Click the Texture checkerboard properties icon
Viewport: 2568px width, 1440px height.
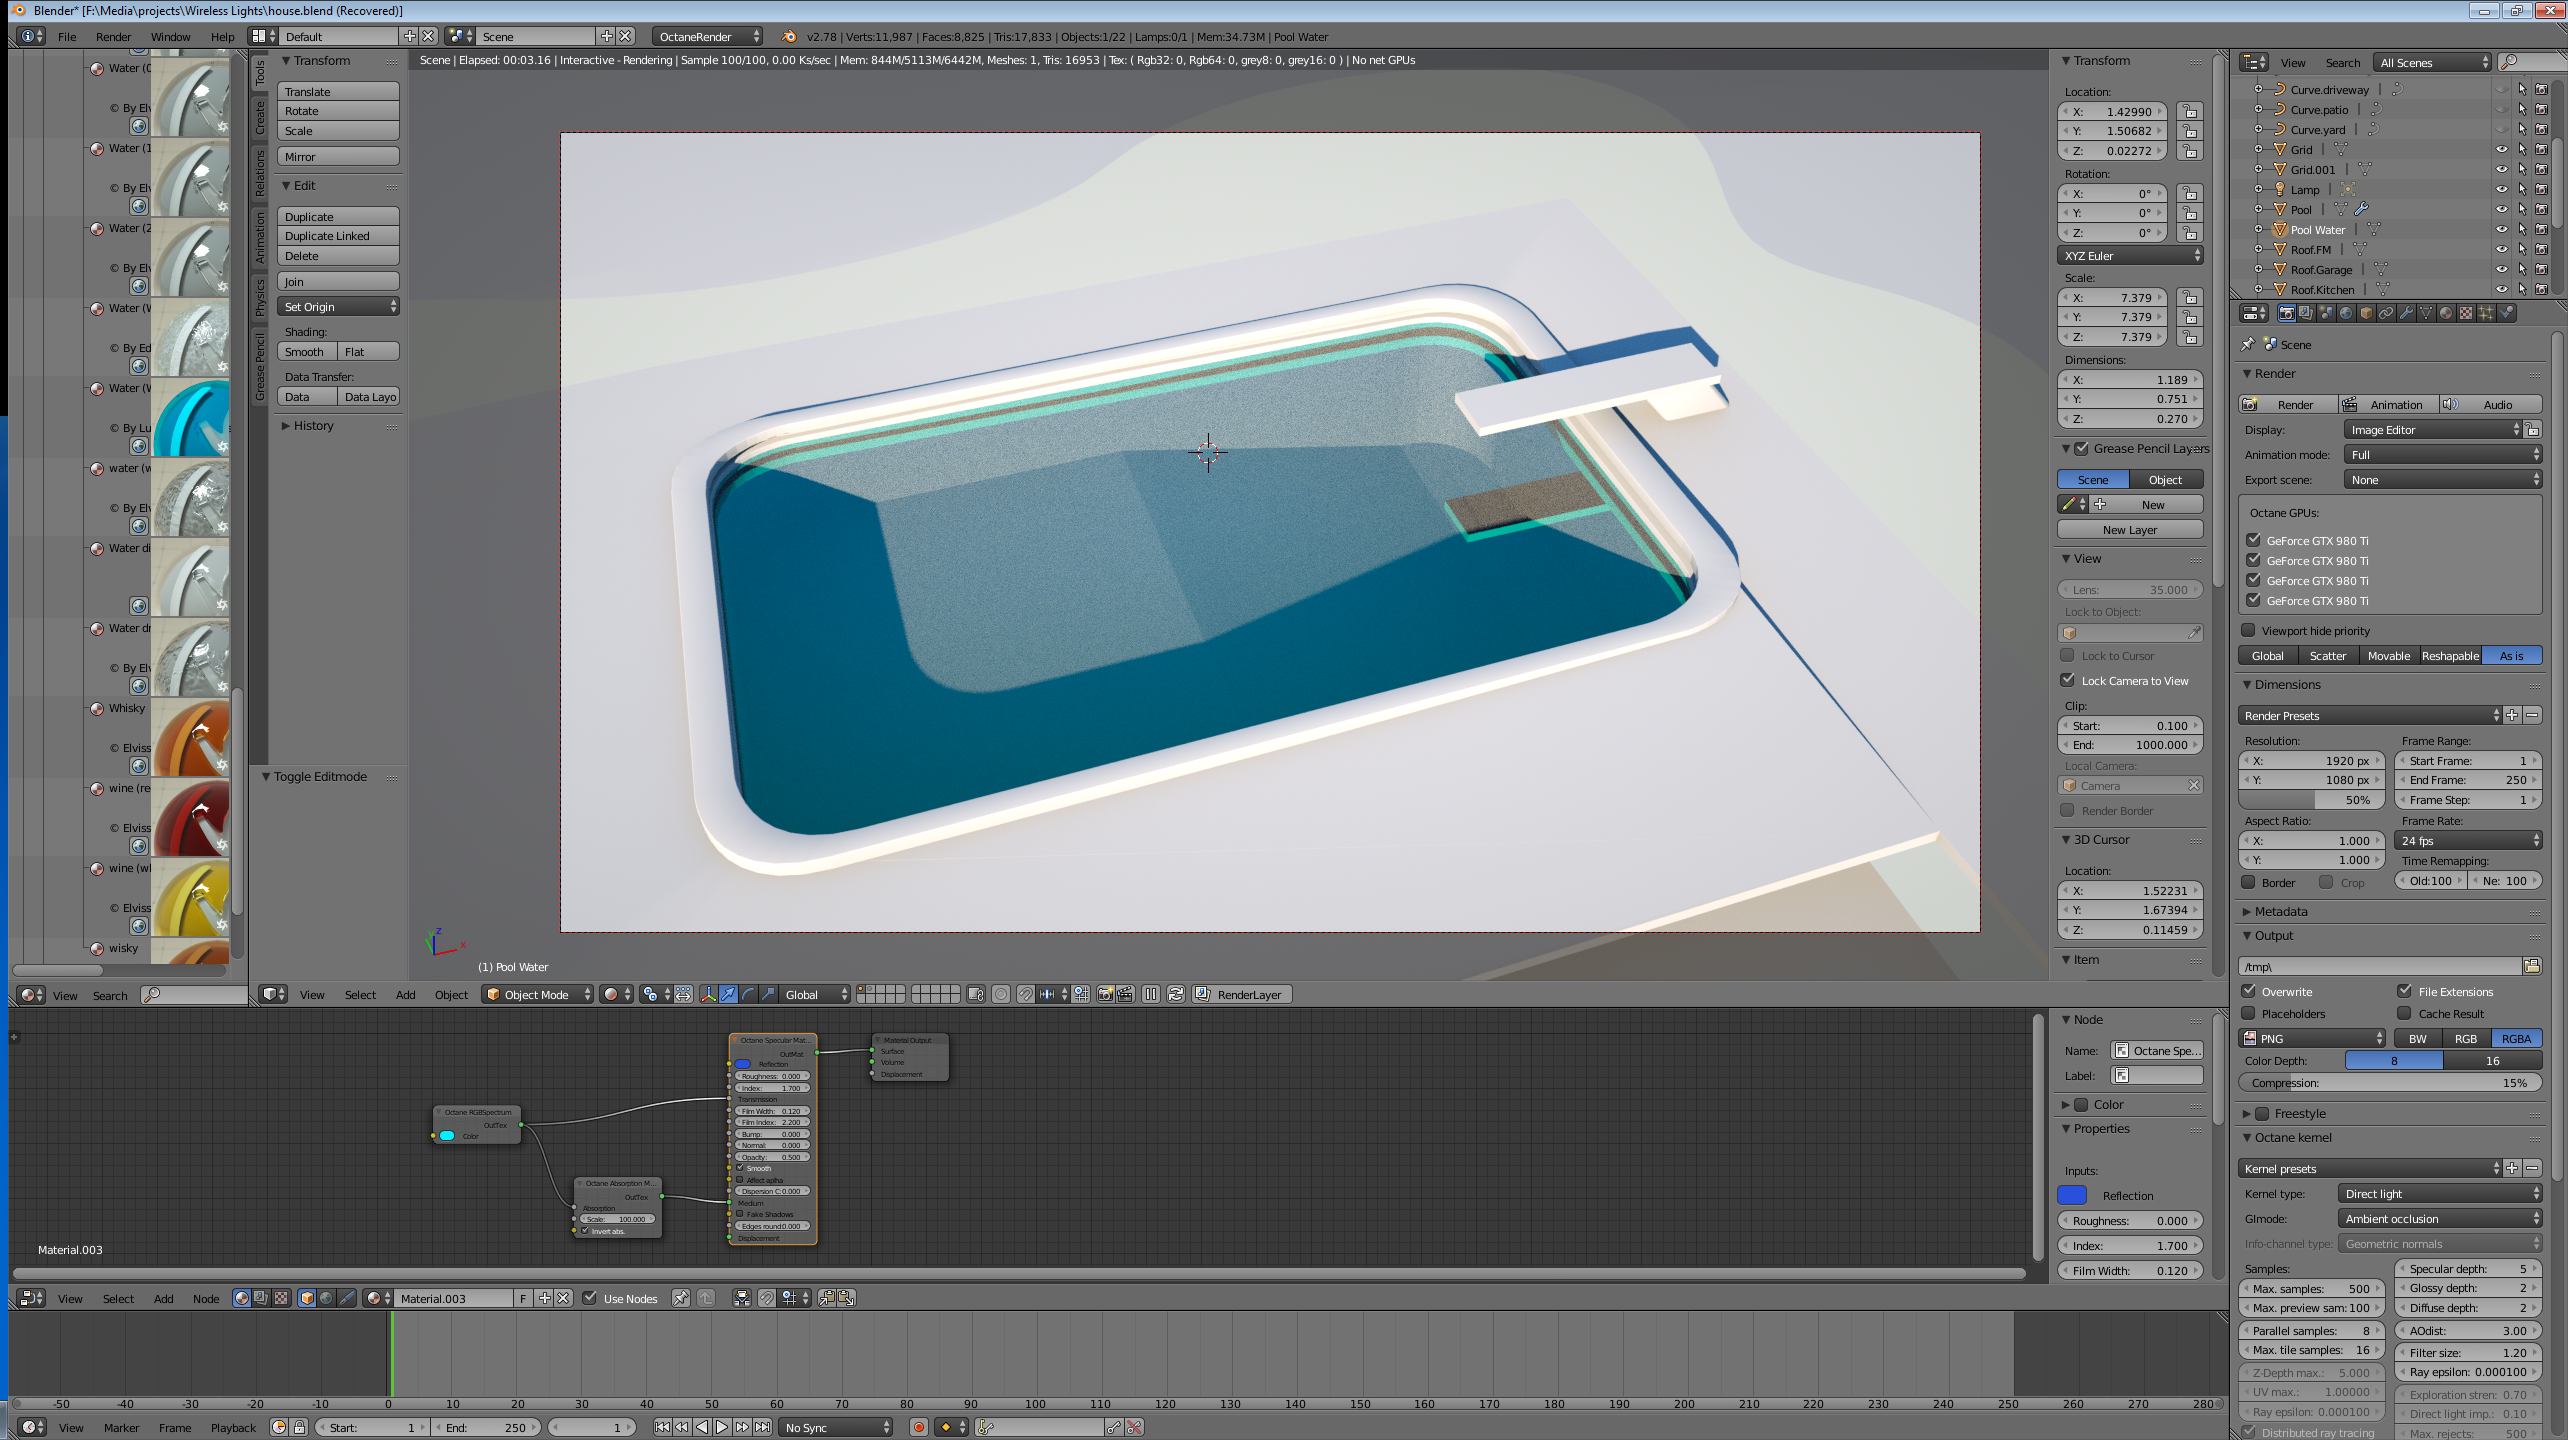coord(2466,313)
